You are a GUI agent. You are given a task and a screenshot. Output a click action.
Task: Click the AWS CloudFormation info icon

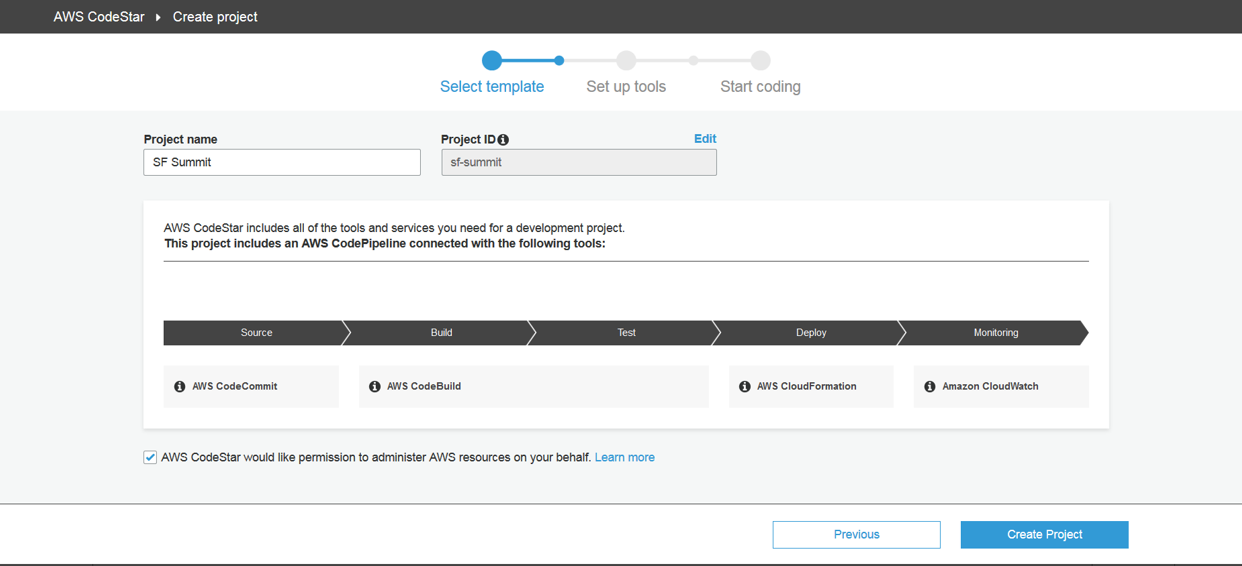tap(745, 387)
